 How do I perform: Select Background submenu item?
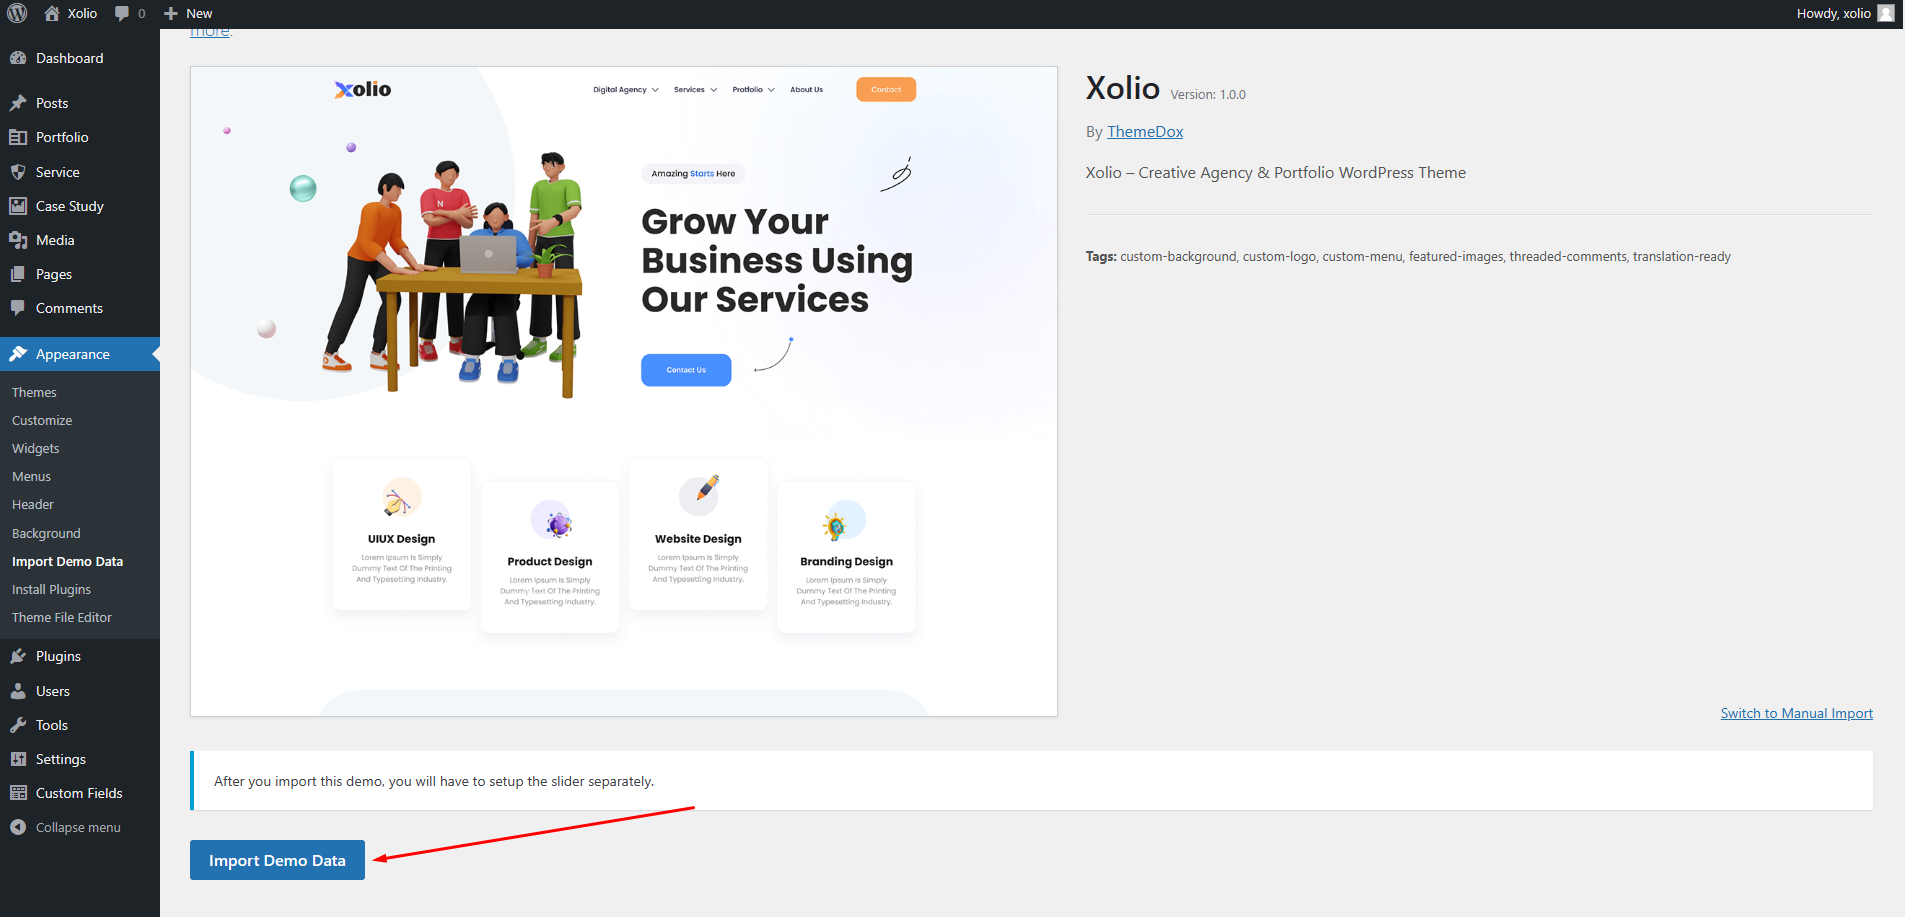coord(46,534)
